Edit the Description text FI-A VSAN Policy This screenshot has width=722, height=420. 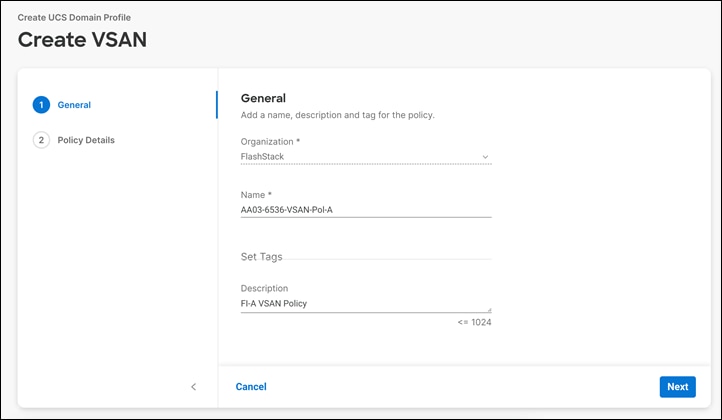[x=366, y=303]
